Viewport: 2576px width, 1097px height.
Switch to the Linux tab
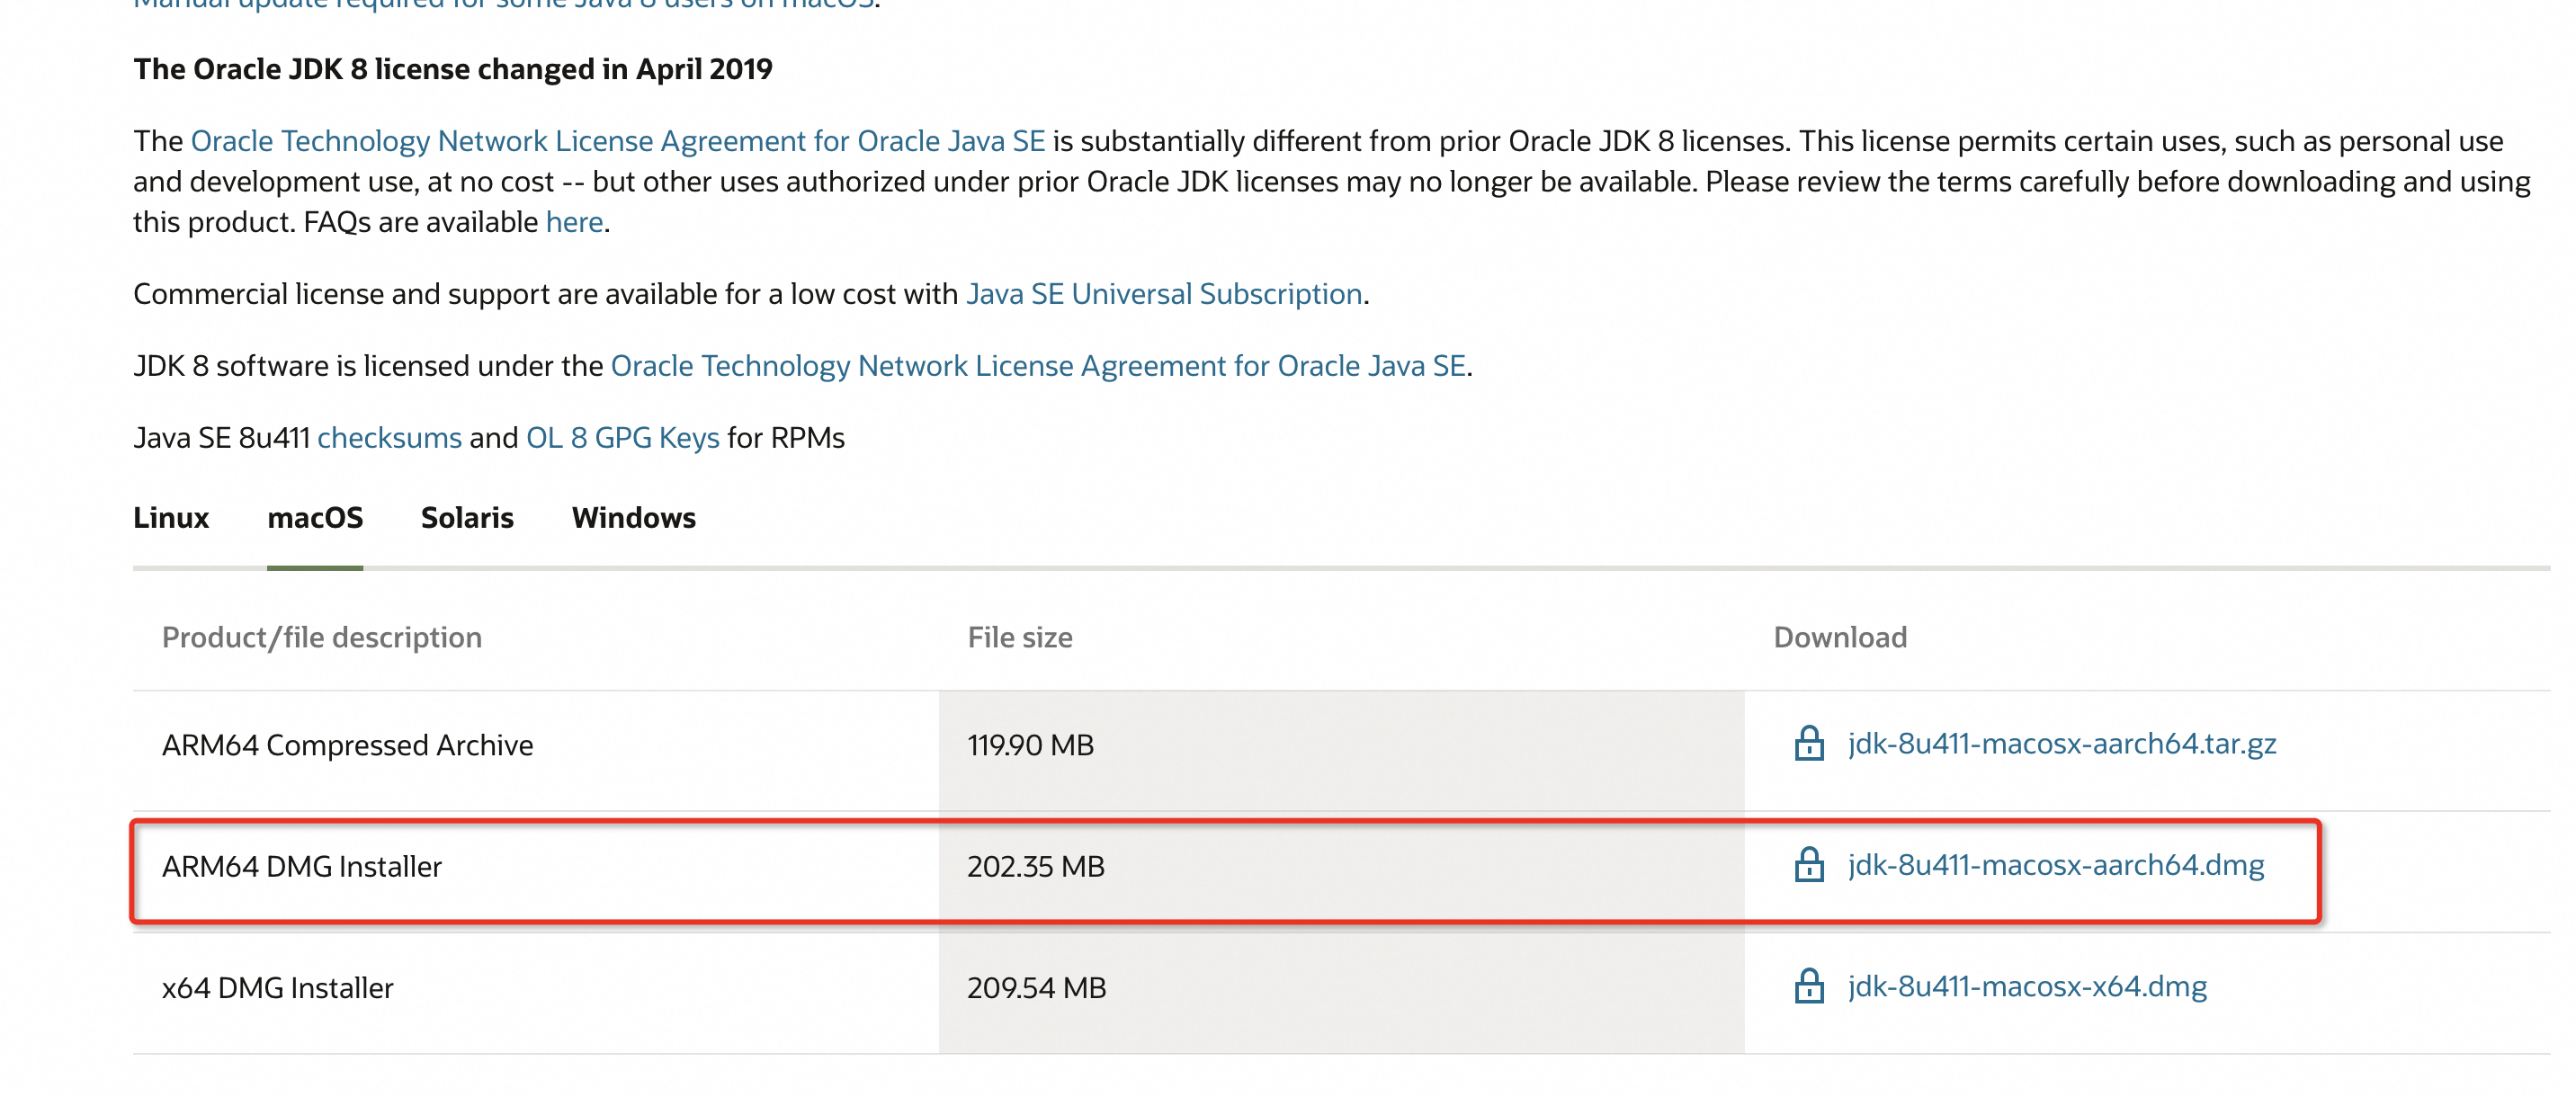pos(171,518)
